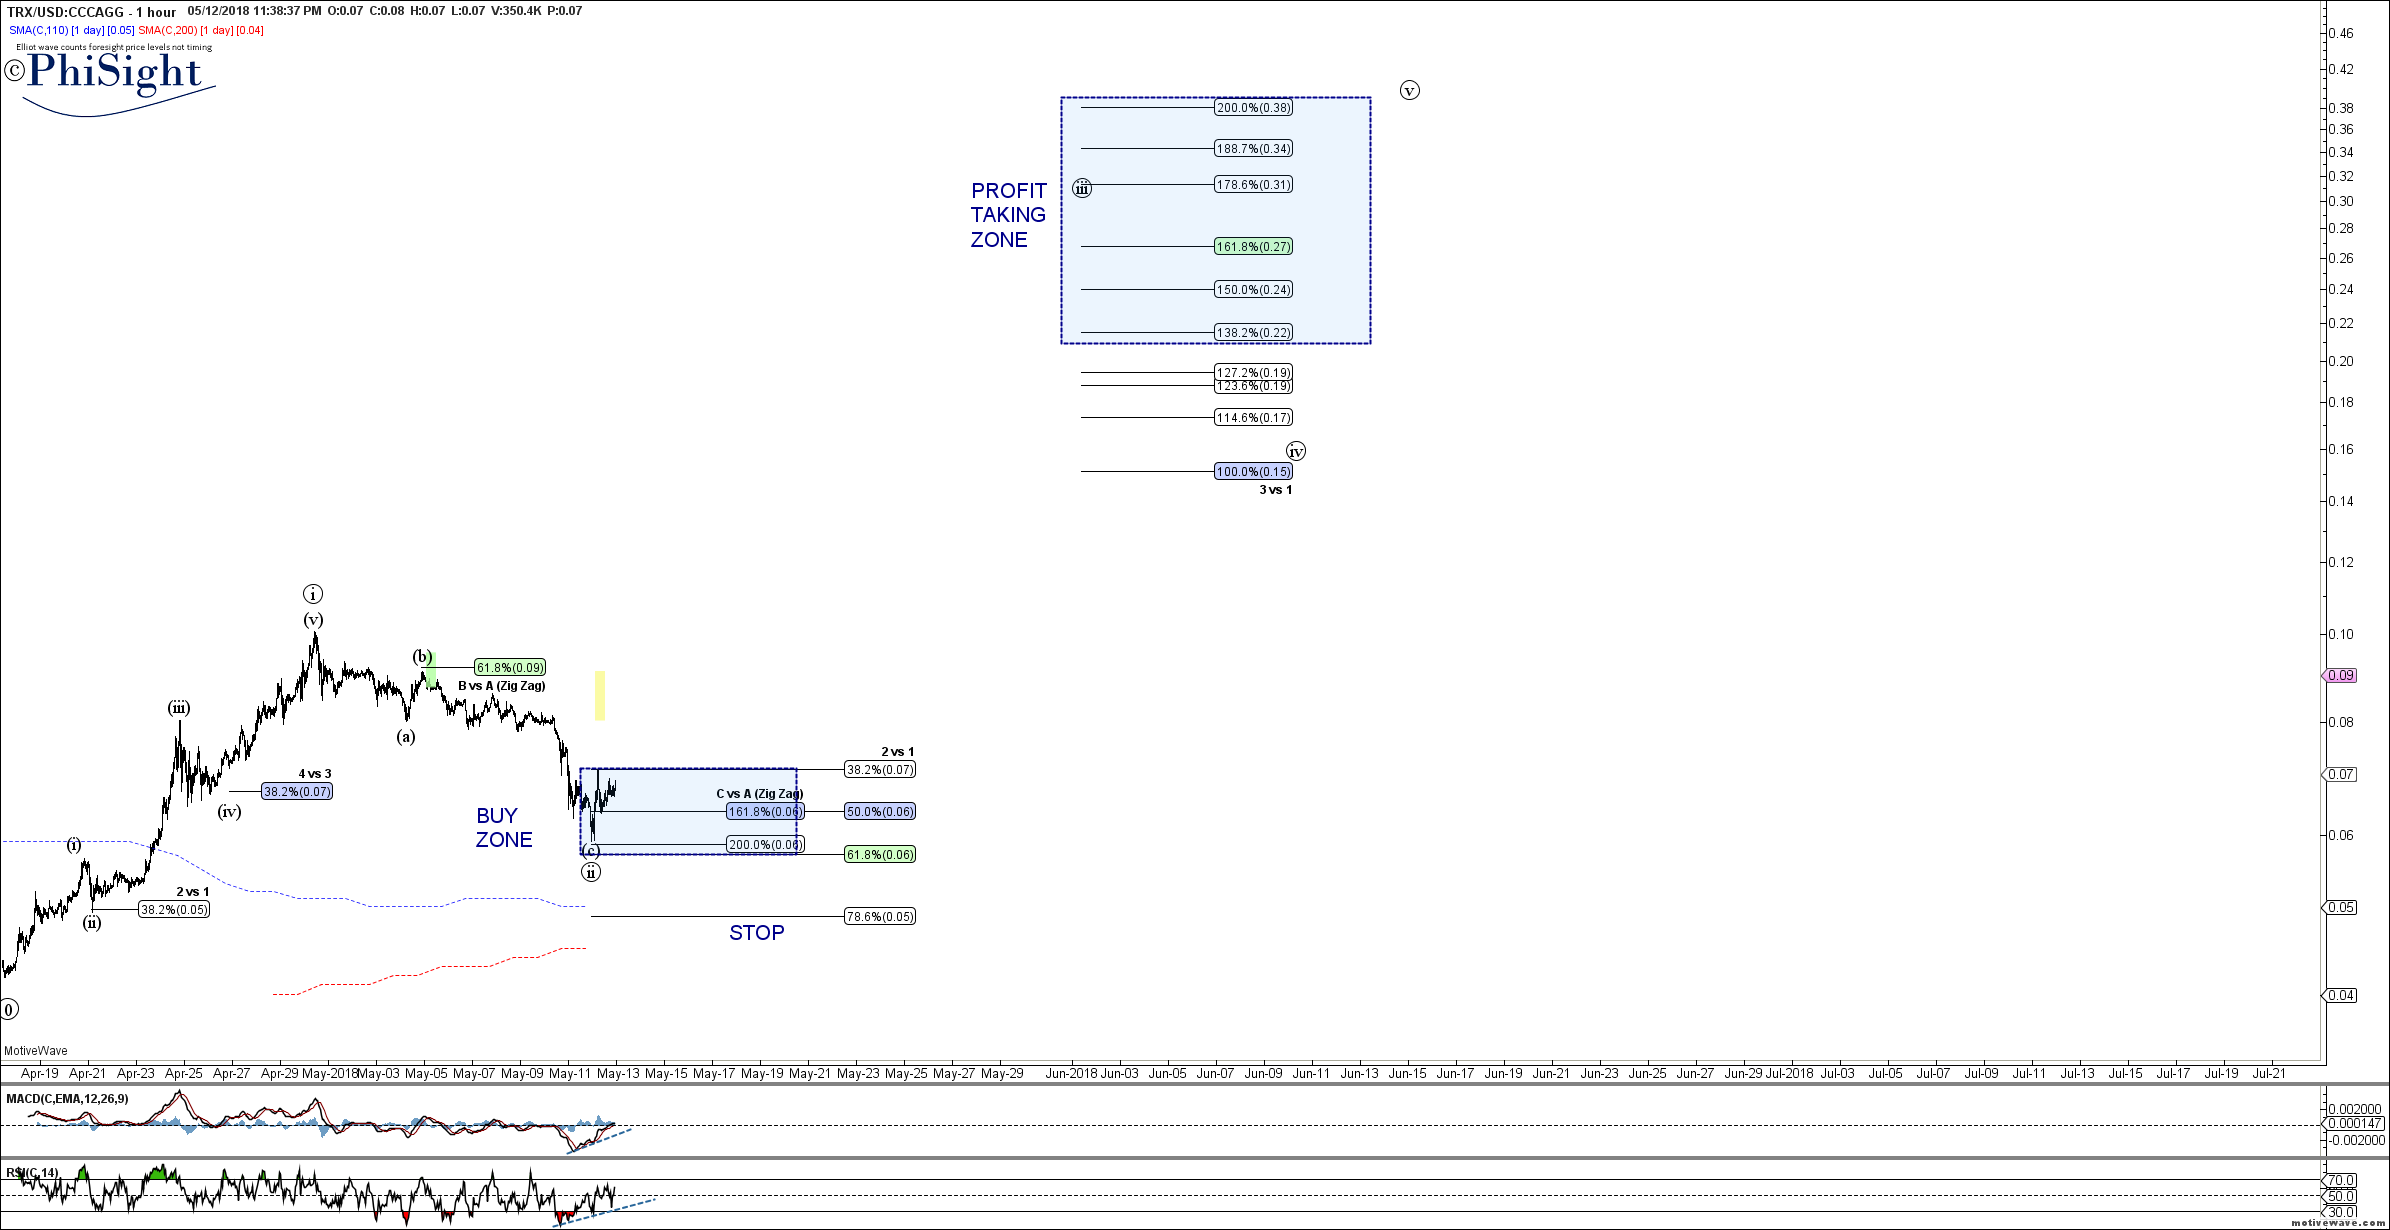Click the yellow highlight bar on chart
2390x1230 pixels.
click(x=600, y=695)
